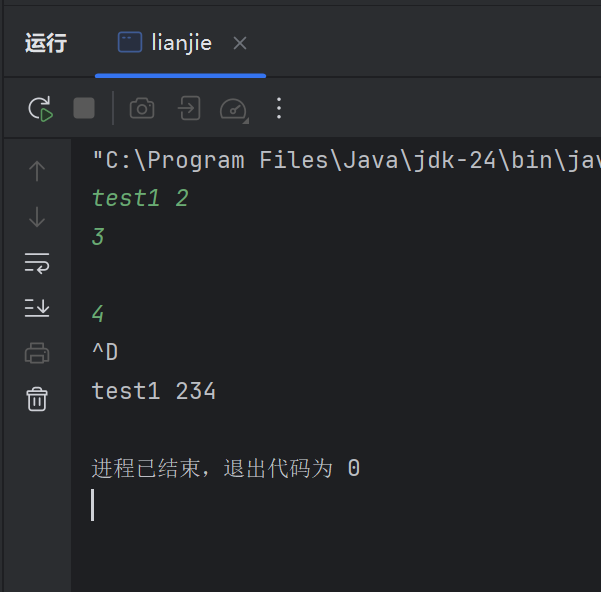Open the more options three-dot menu
This screenshot has width=601, height=592.
279,108
